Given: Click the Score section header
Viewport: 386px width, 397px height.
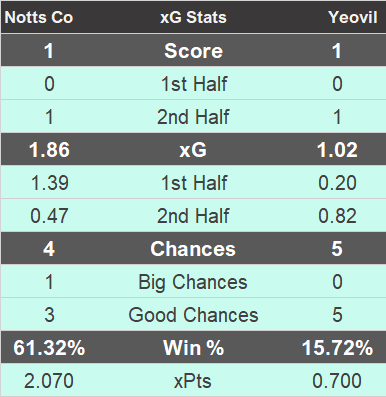Looking at the screenshot, I should [193, 51].
